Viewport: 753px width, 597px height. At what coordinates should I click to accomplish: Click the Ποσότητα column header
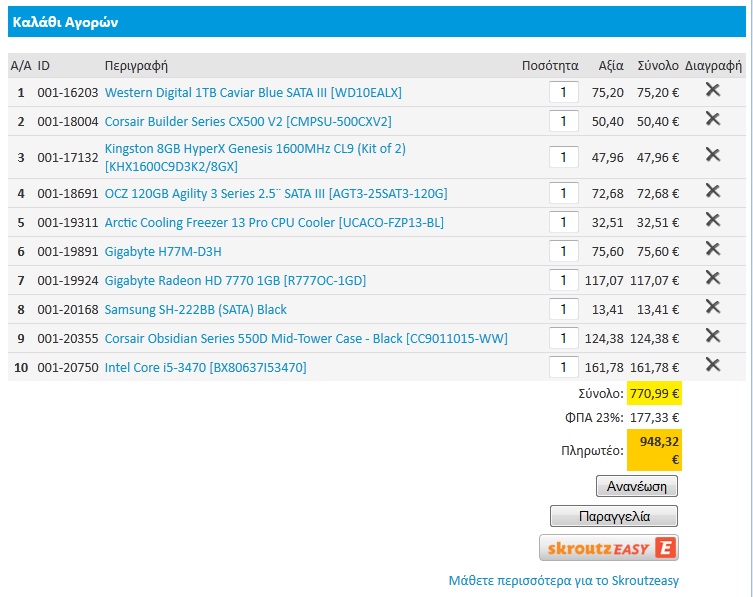(x=550, y=65)
